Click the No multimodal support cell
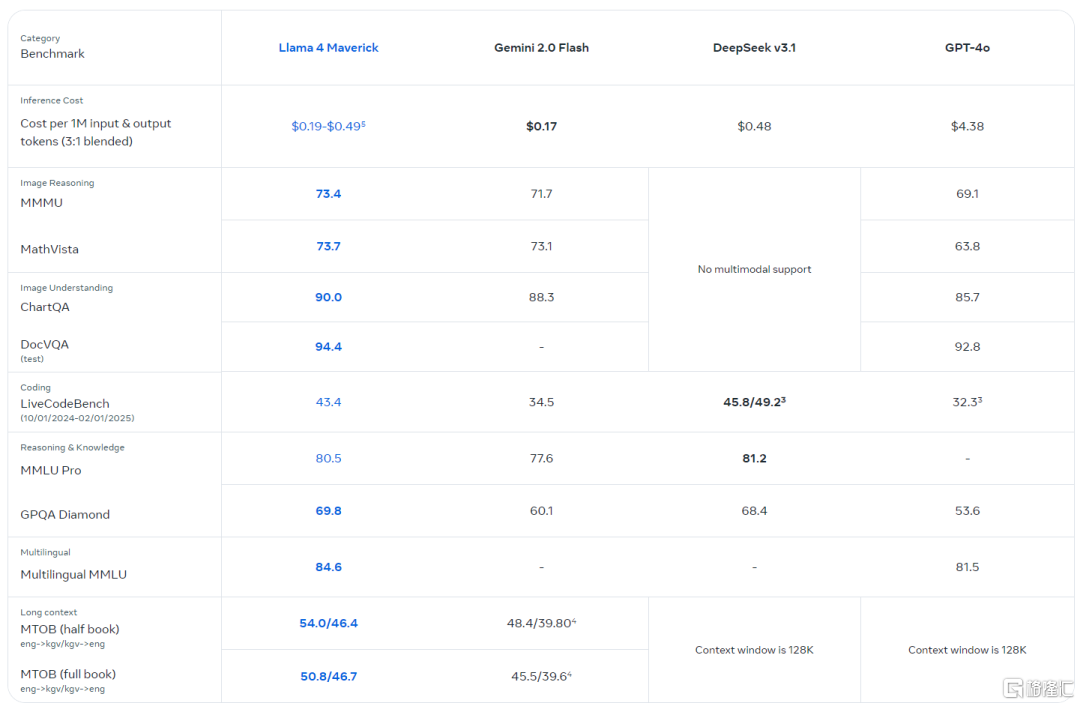Viewport: 1080px width, 706px height. click(754, 269)
